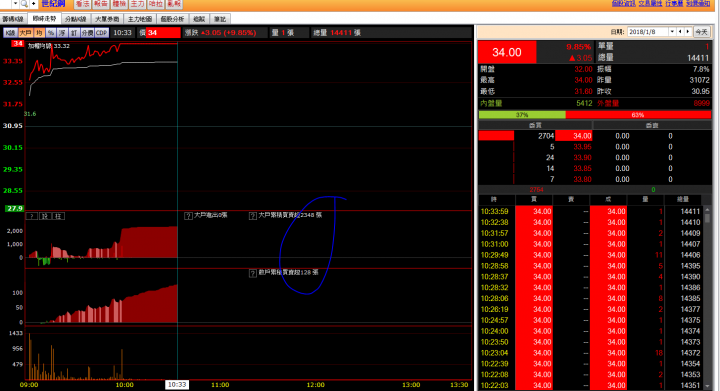Click the ? icon beside 散戶累積買賣超128張
720x391 pixels.
click(253, 273)
